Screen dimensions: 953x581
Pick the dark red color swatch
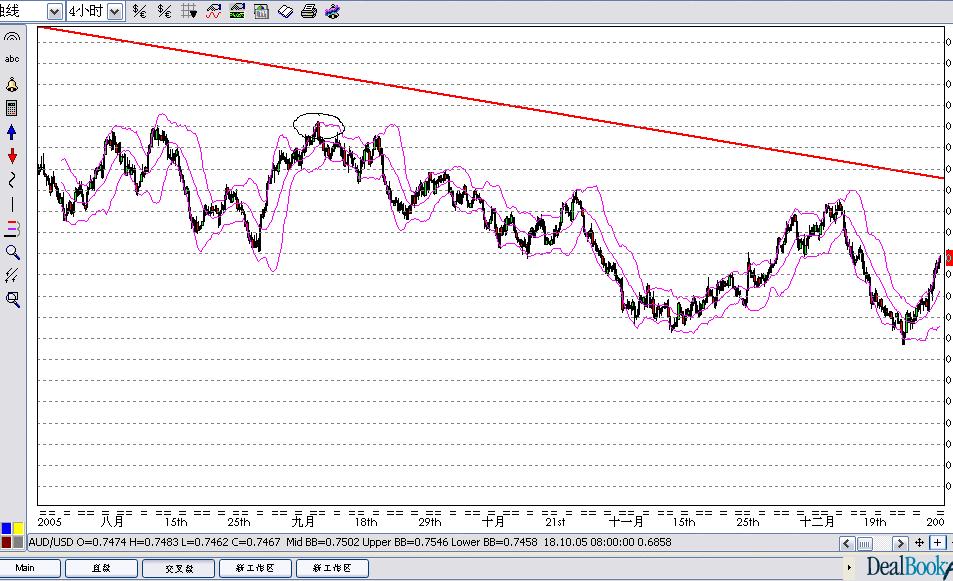pyautogui.click(x=6, y=541)
